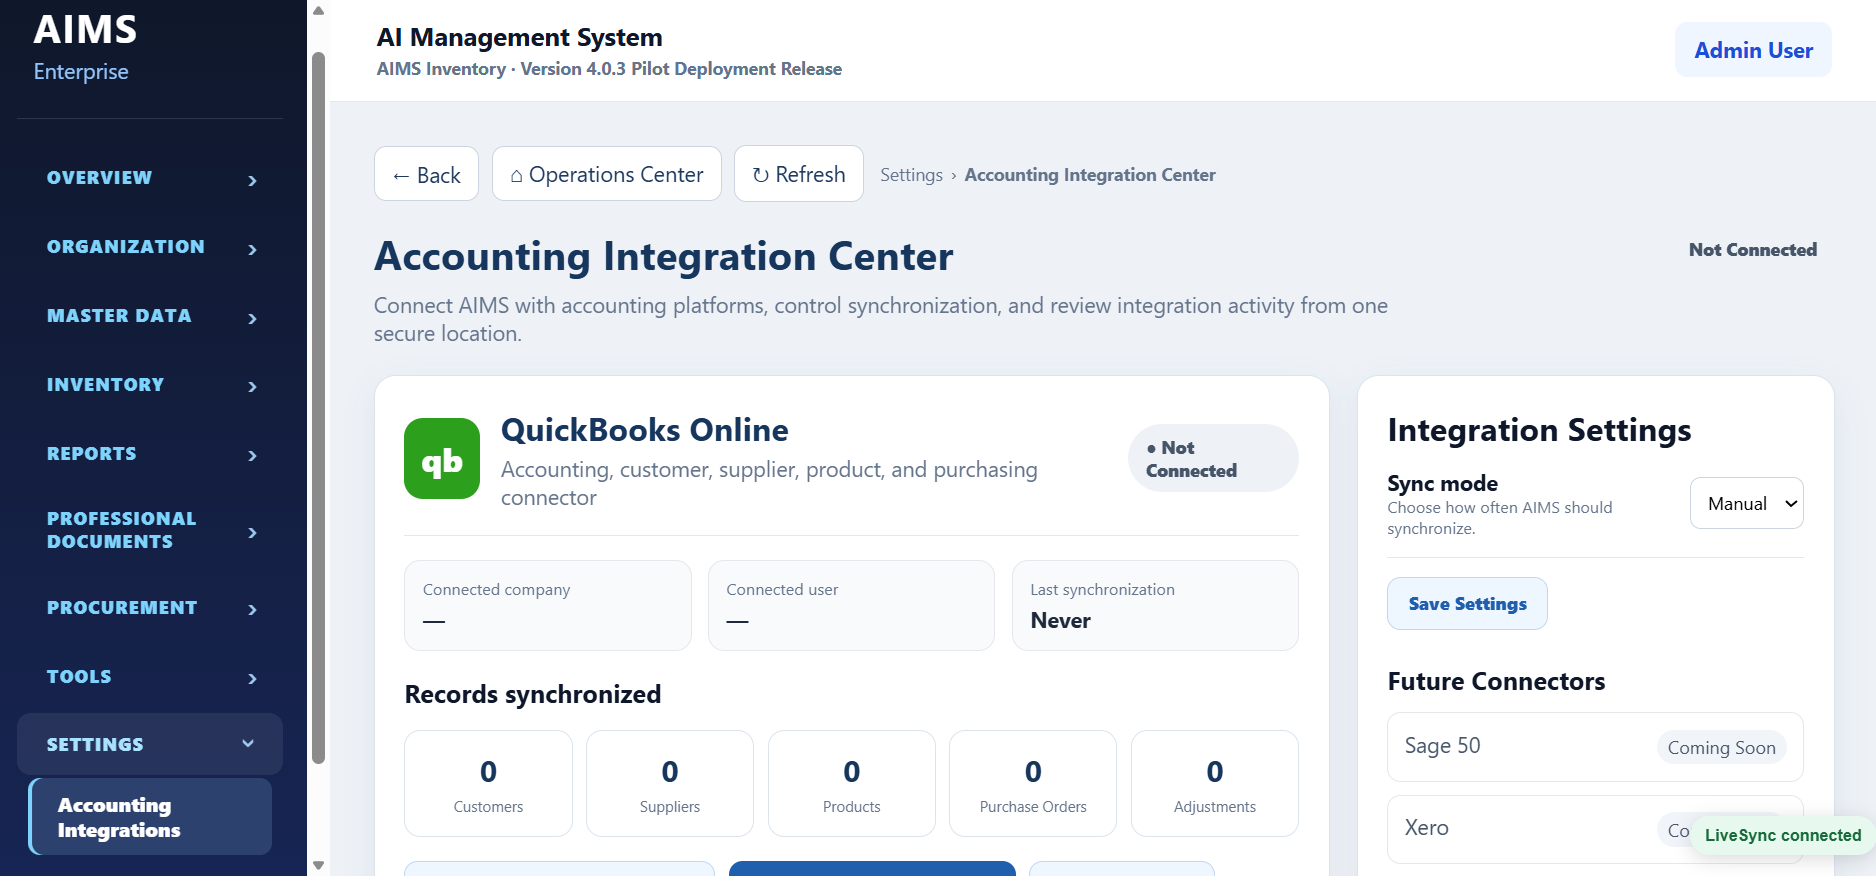This screenshot has width=1876, height=876.
Task: Expand the Professional Documents sidebar section
Action: (150, 530)
